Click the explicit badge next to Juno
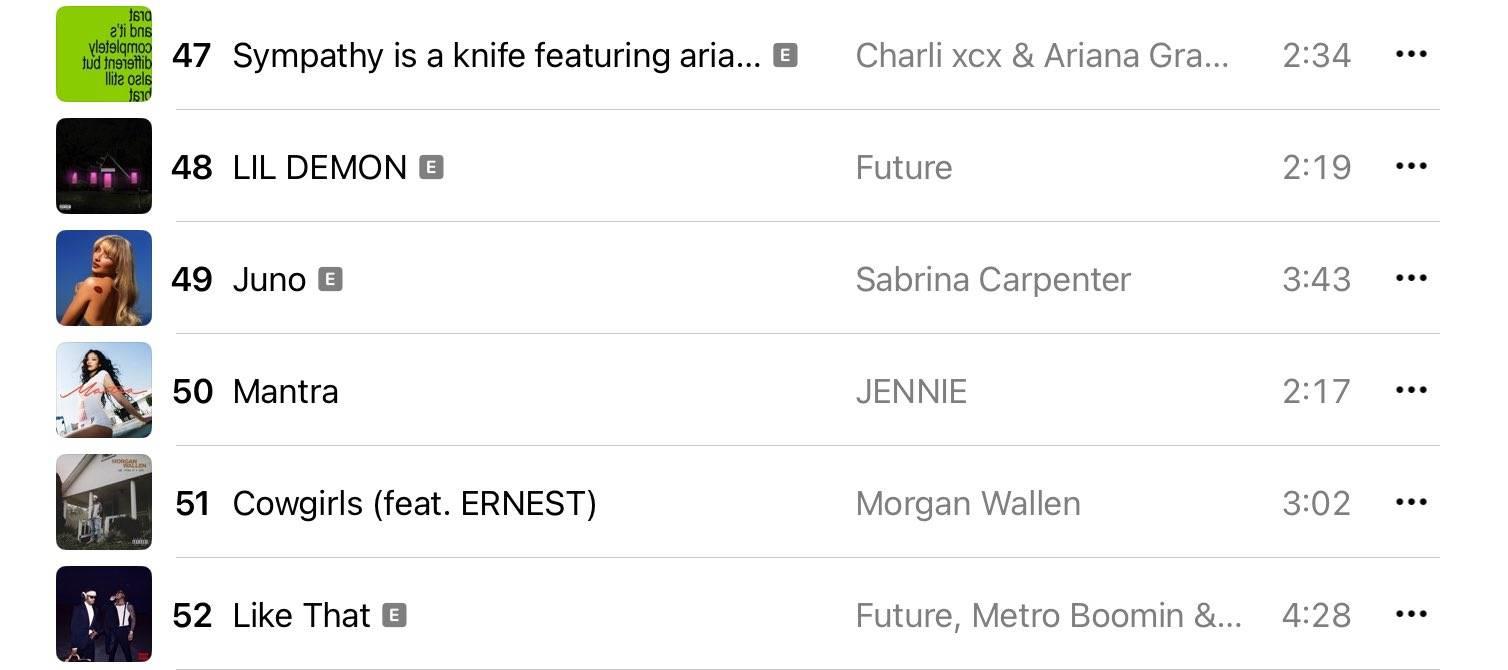Viewport: 1508px width, 670px height. tap(330, 279)
